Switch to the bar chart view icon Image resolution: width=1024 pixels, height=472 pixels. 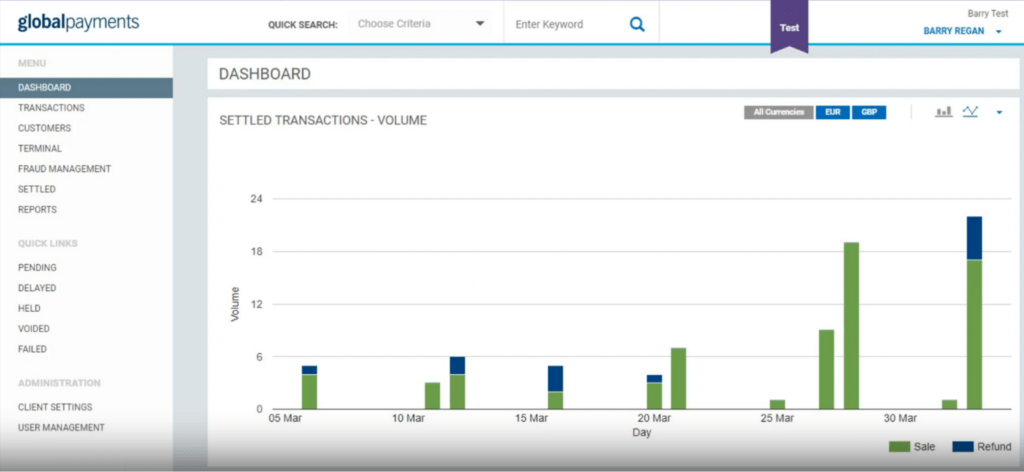pos(944,112)
